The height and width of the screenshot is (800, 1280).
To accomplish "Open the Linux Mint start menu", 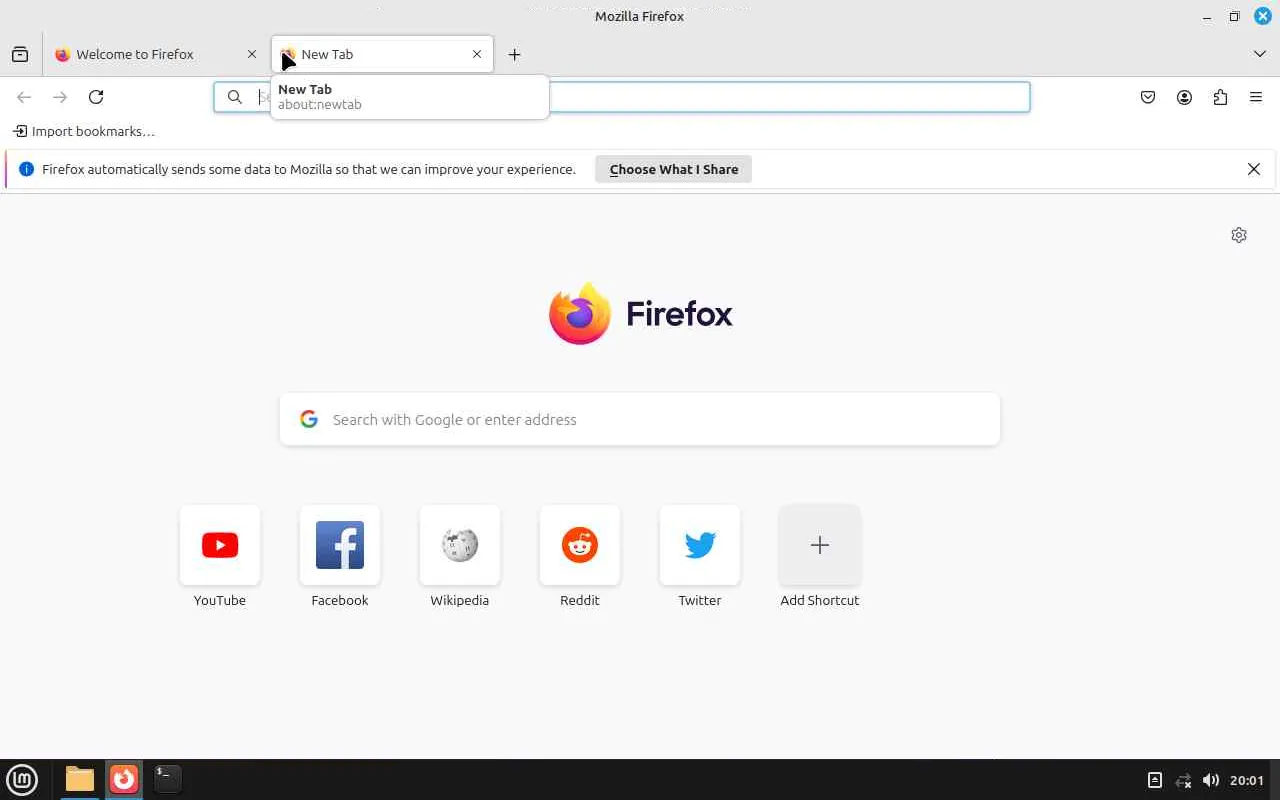I will 22,779.
